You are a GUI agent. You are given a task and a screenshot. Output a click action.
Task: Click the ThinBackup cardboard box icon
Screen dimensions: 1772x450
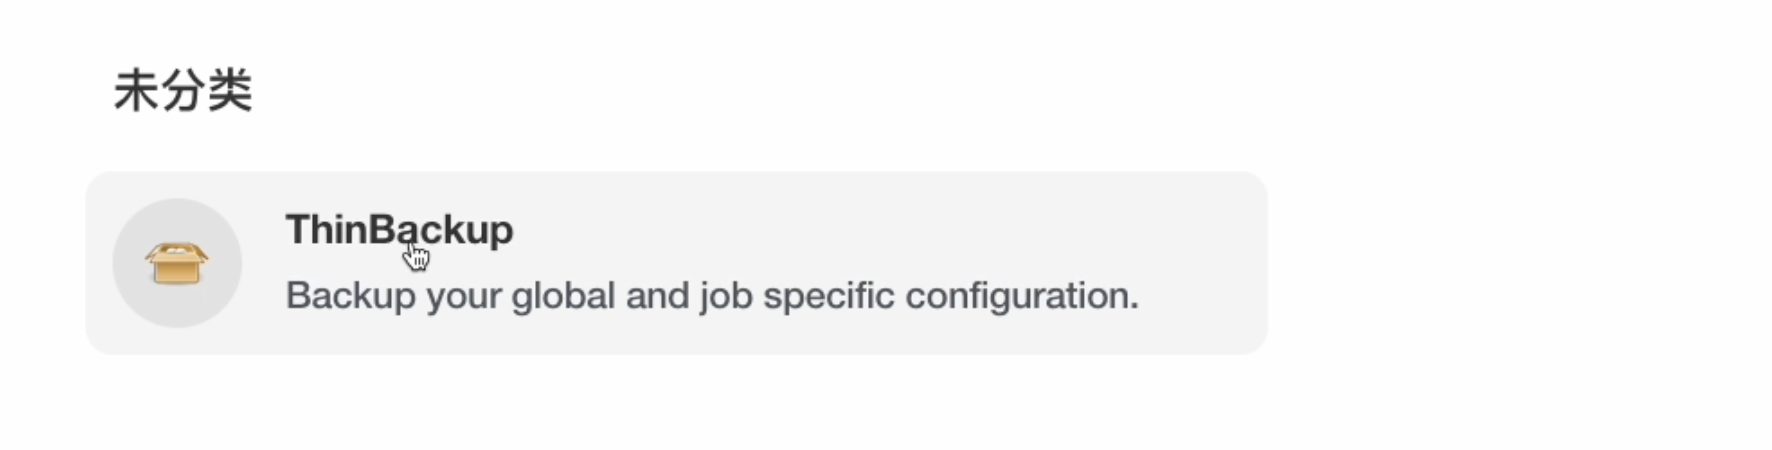click(x=177, y=264)
